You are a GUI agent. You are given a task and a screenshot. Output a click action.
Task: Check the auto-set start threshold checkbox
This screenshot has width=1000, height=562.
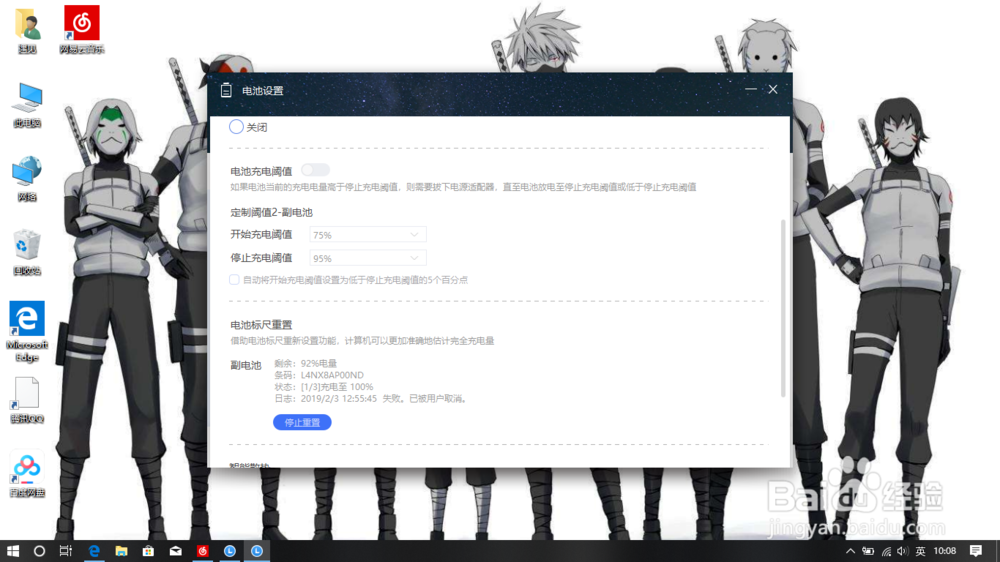235,280
